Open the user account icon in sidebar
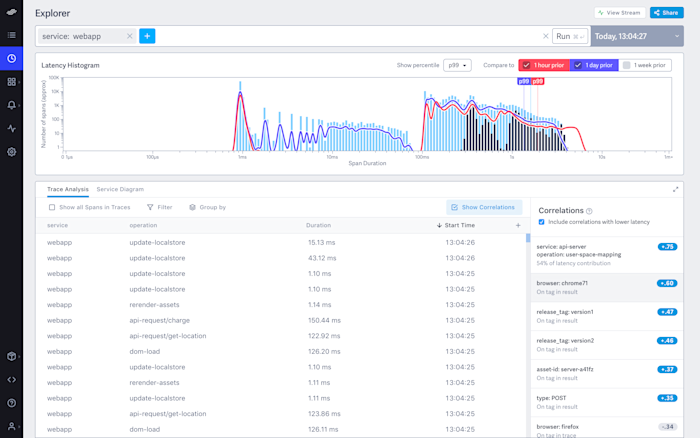This screenshot has height=438, width=700. 12,426
